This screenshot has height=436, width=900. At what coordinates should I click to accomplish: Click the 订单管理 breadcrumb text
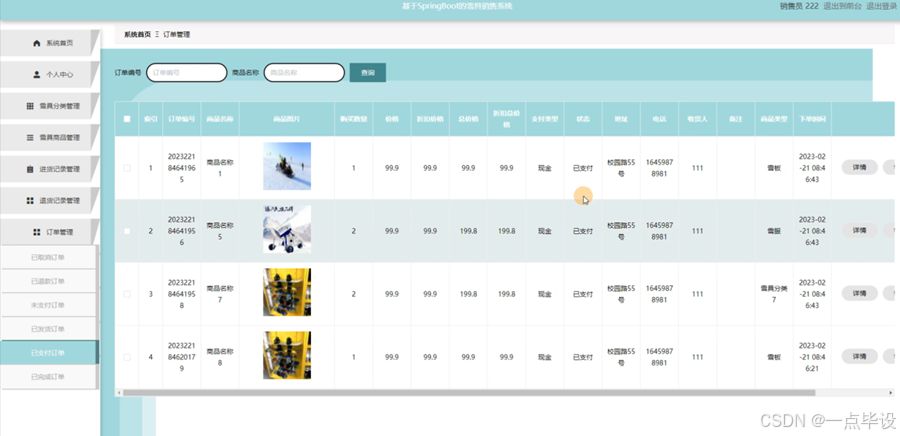coord(177,34)
